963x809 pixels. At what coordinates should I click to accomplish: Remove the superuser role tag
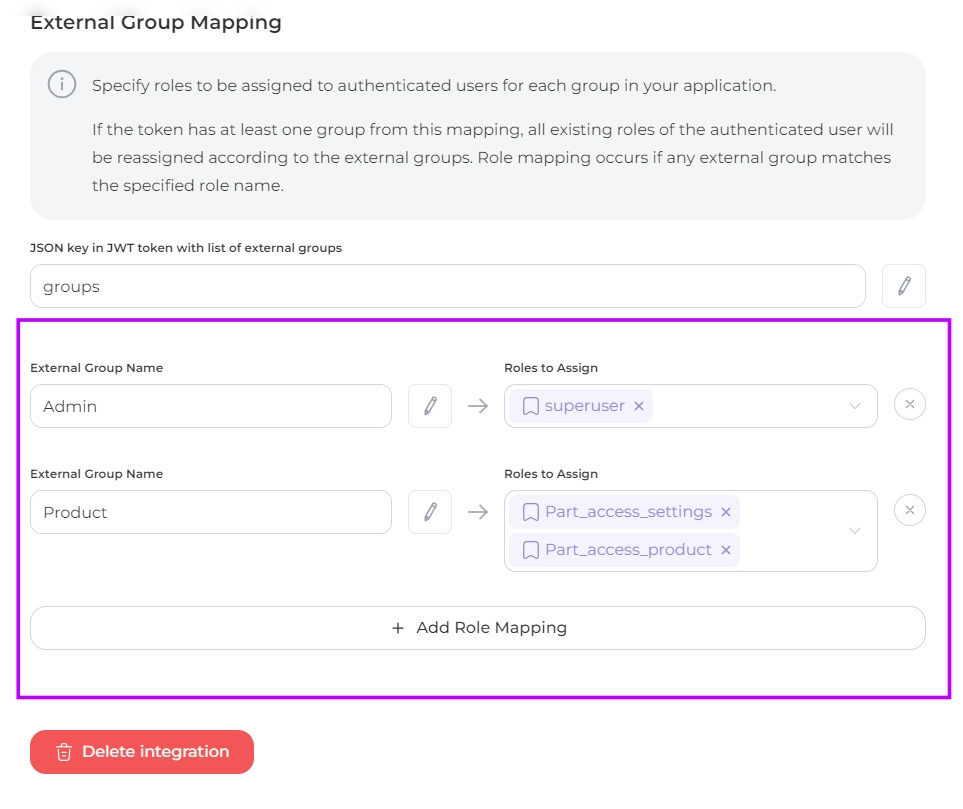(639, 406)
